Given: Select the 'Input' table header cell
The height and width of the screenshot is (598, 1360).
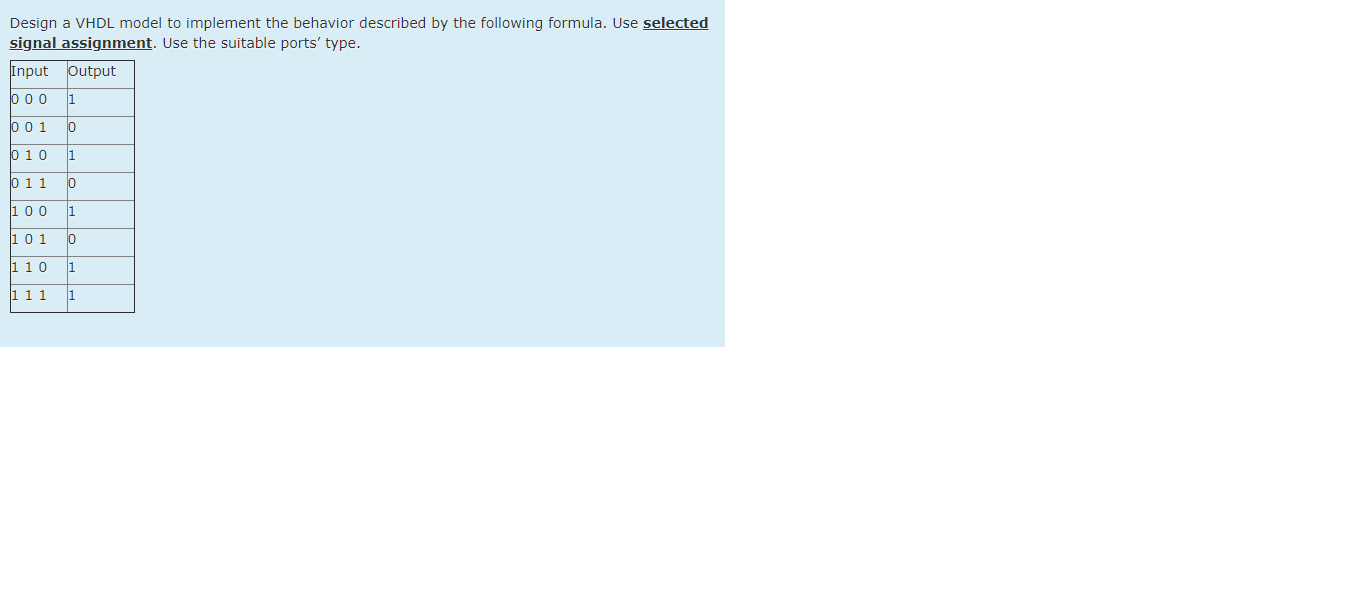Looking at the screenshot, I should (39, 75).
